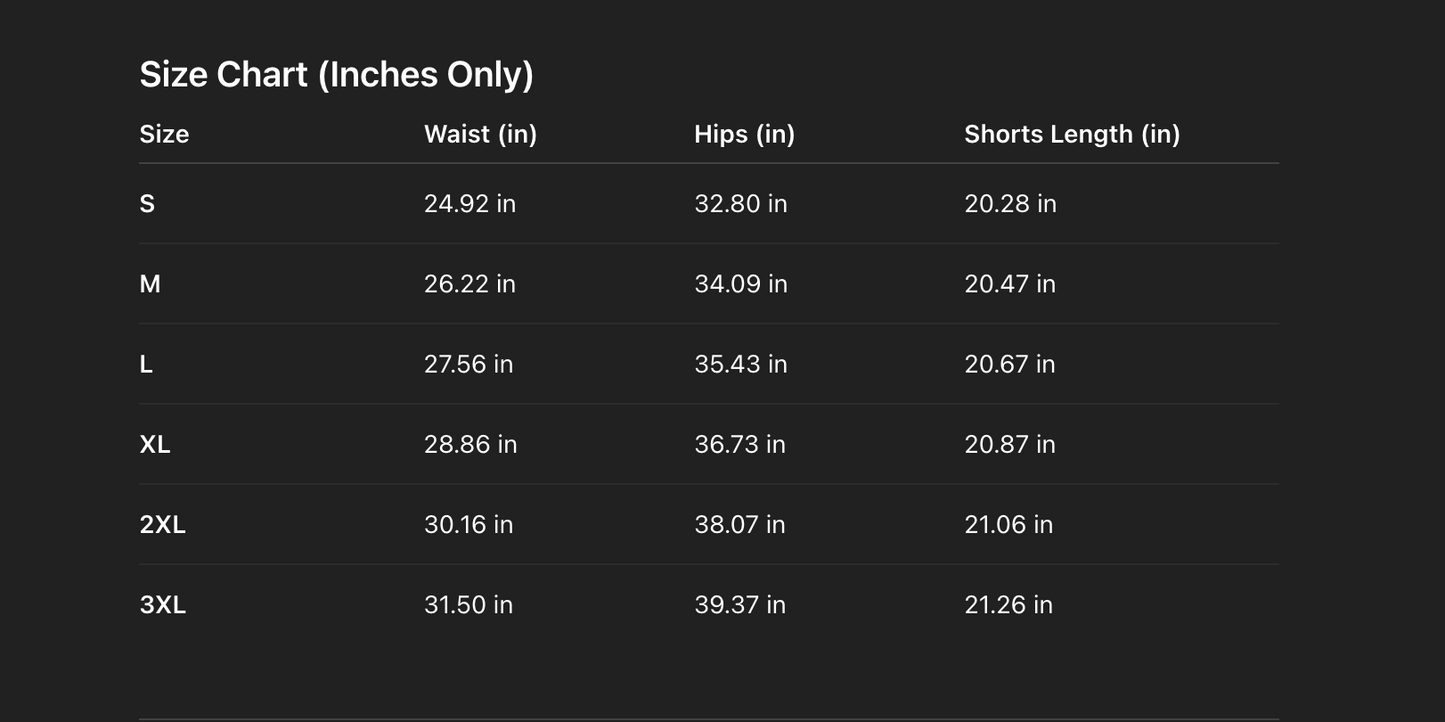Select the 20.47 in shorts length value
The height and width of the screenshot is (722, 1445).
(1009, 284)
